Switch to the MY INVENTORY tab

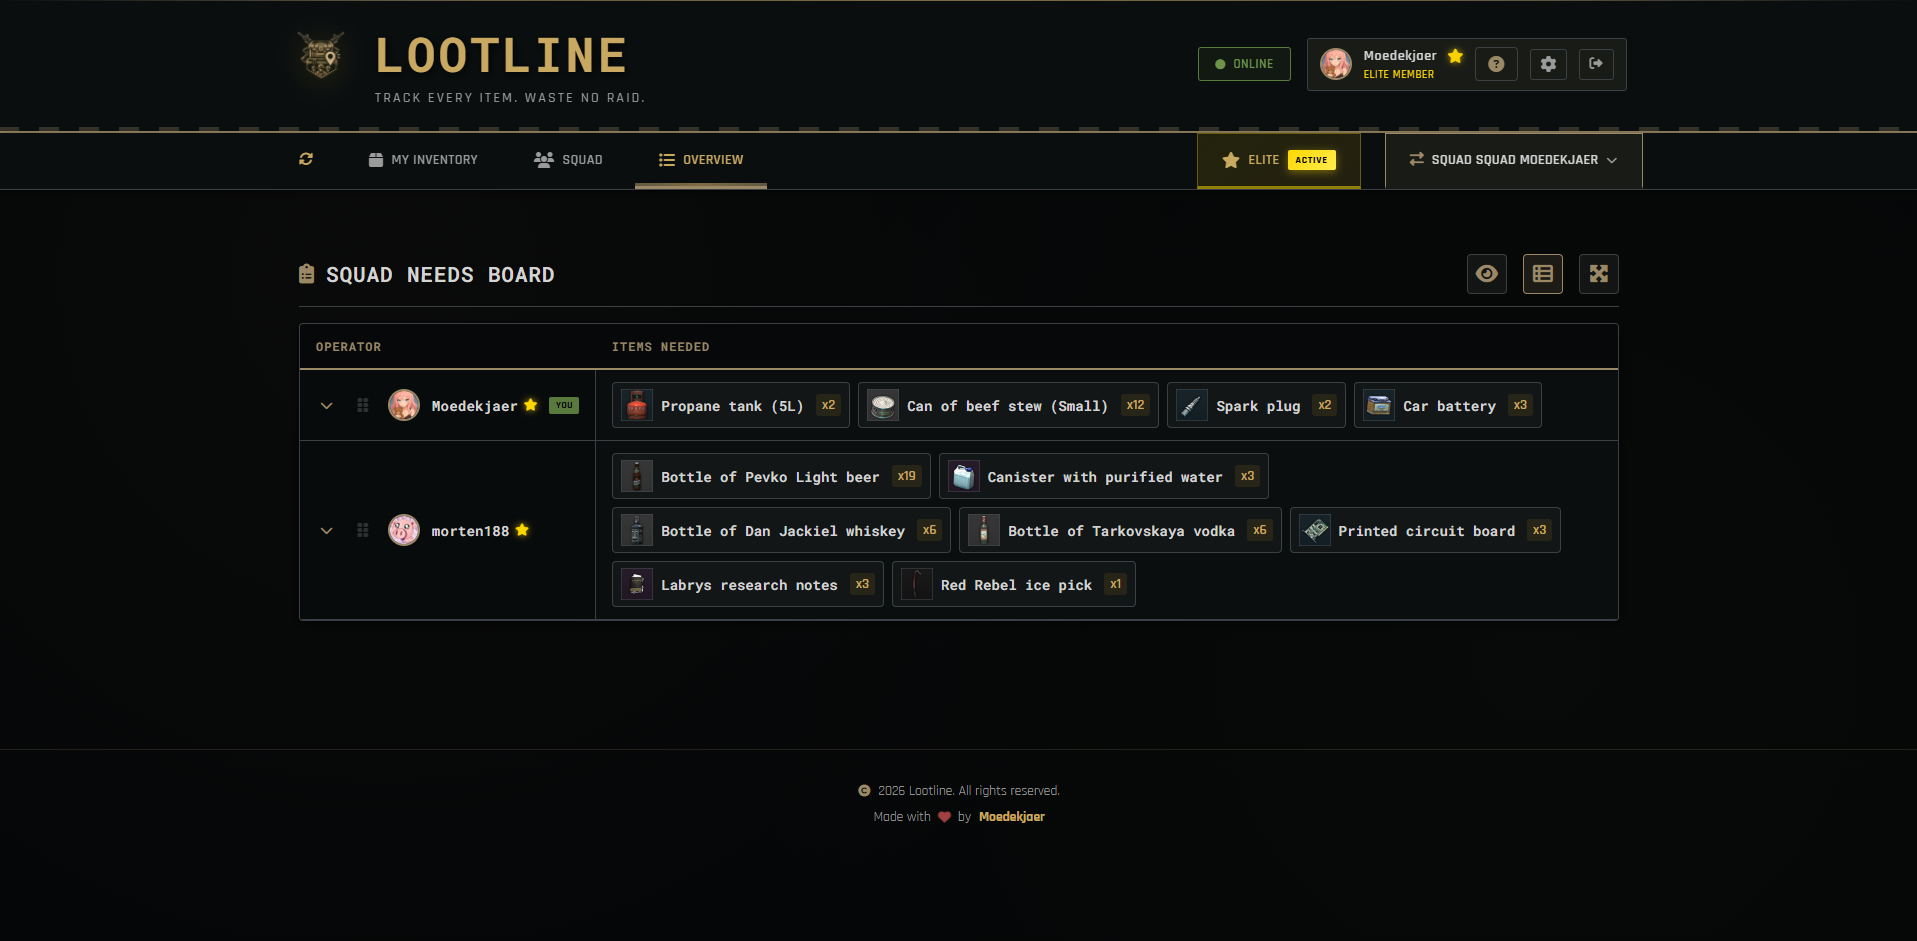coord(423,159)
